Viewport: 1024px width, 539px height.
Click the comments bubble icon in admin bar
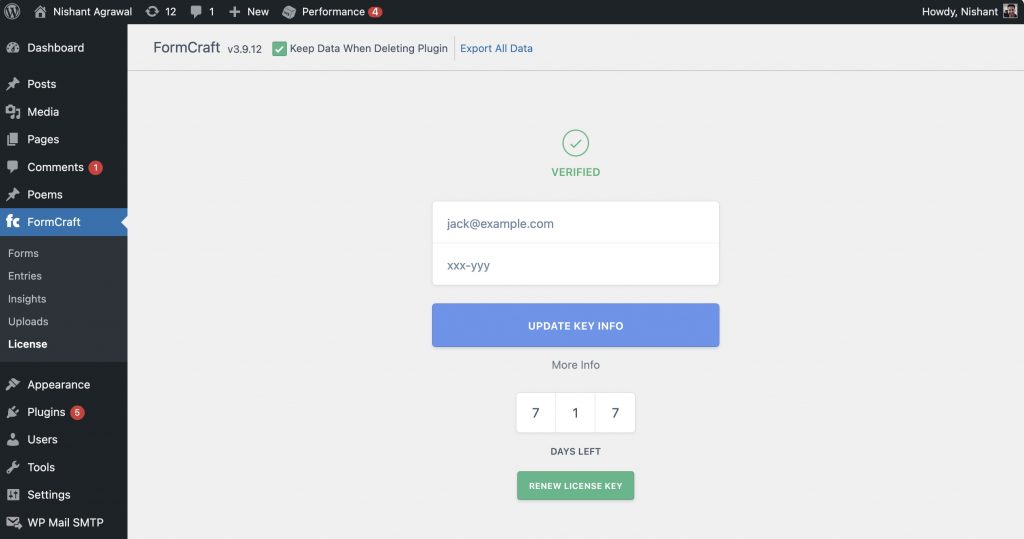pyautogui.click(x=196, y=12)
